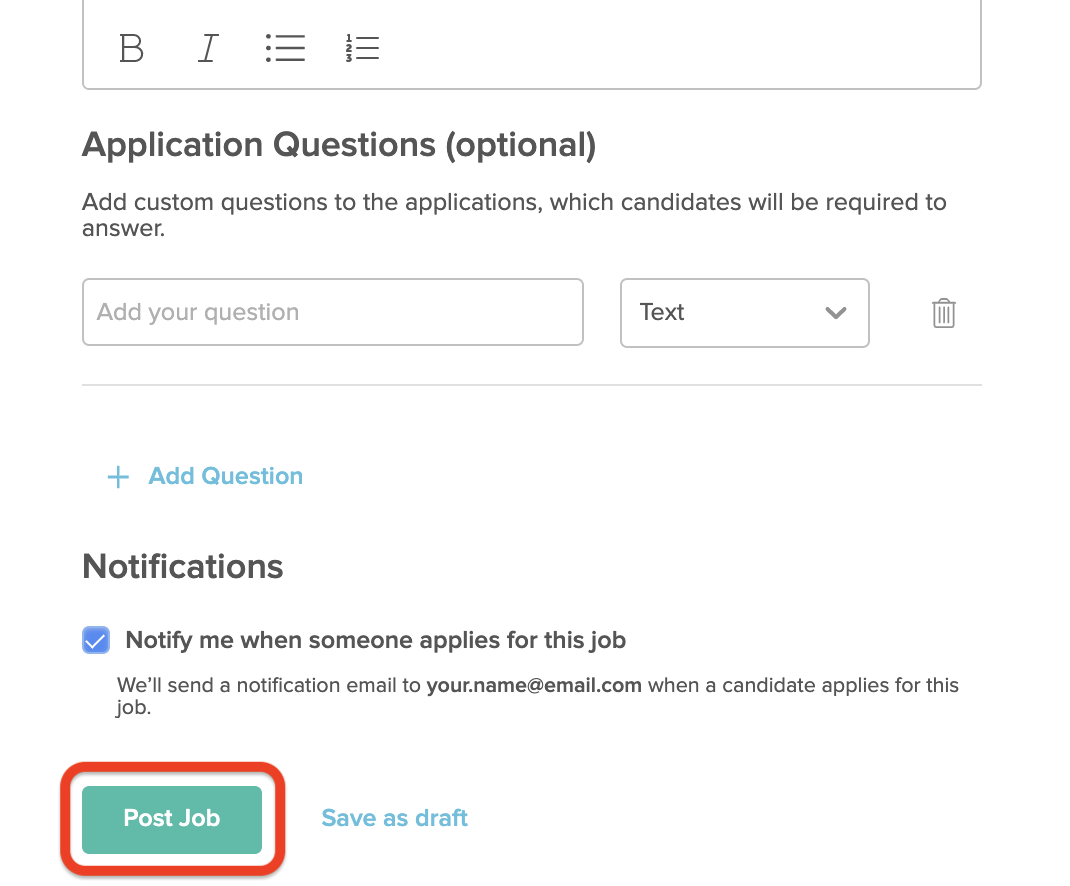Click the Post Job button
The image size is (1070, 886).
(172, 819)
